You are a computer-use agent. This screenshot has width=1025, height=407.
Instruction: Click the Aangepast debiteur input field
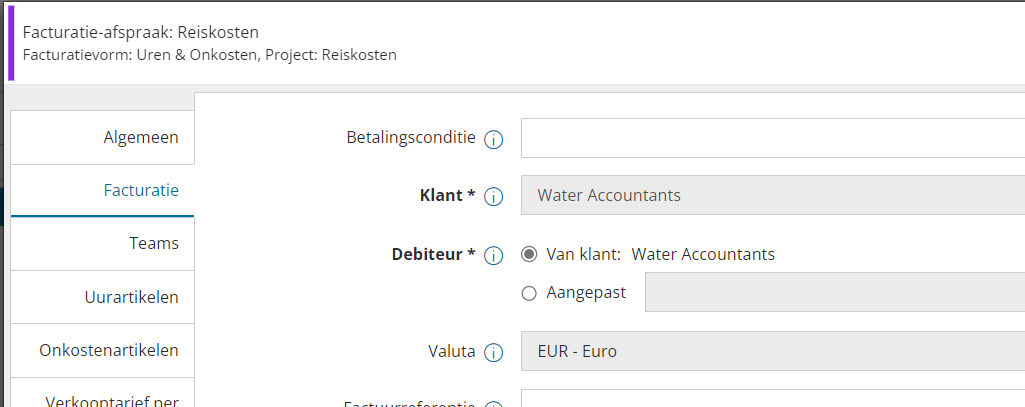coord(835,292)
